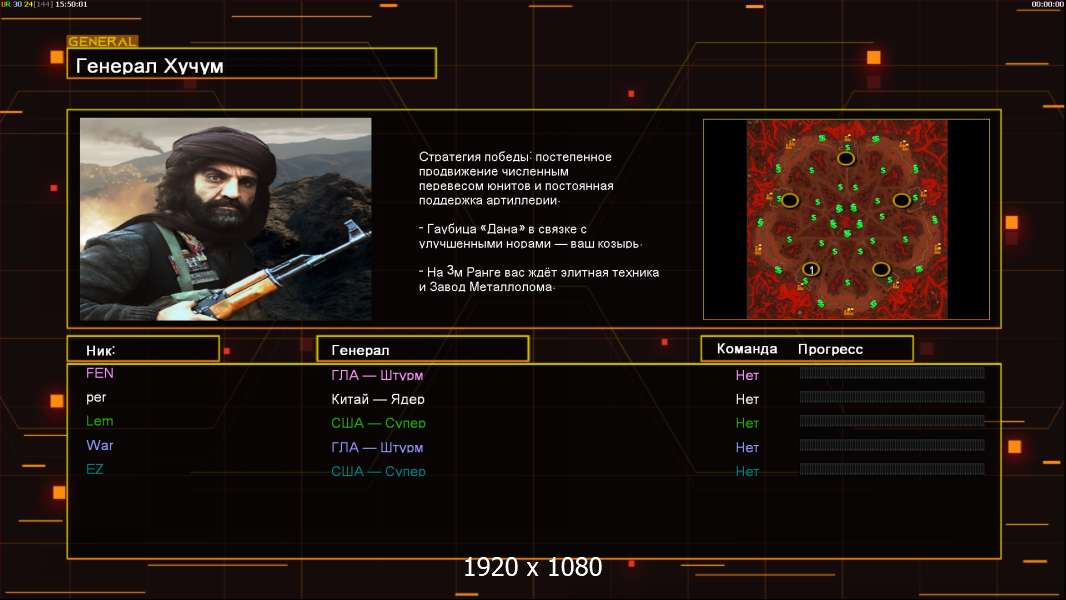
Task: Select the top start position circle on minimap
Action: click(846, 157)
